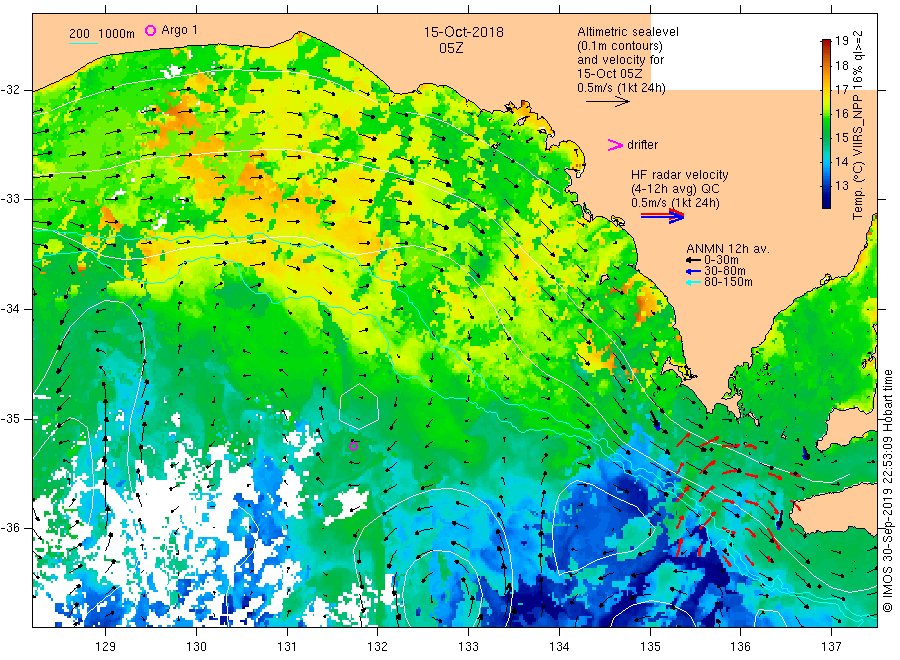Click the cyan 80-150m ANMN arrow symbol
Image resolution: width=900 pixels, height=660 pixels.
click(x=693, y=282)
